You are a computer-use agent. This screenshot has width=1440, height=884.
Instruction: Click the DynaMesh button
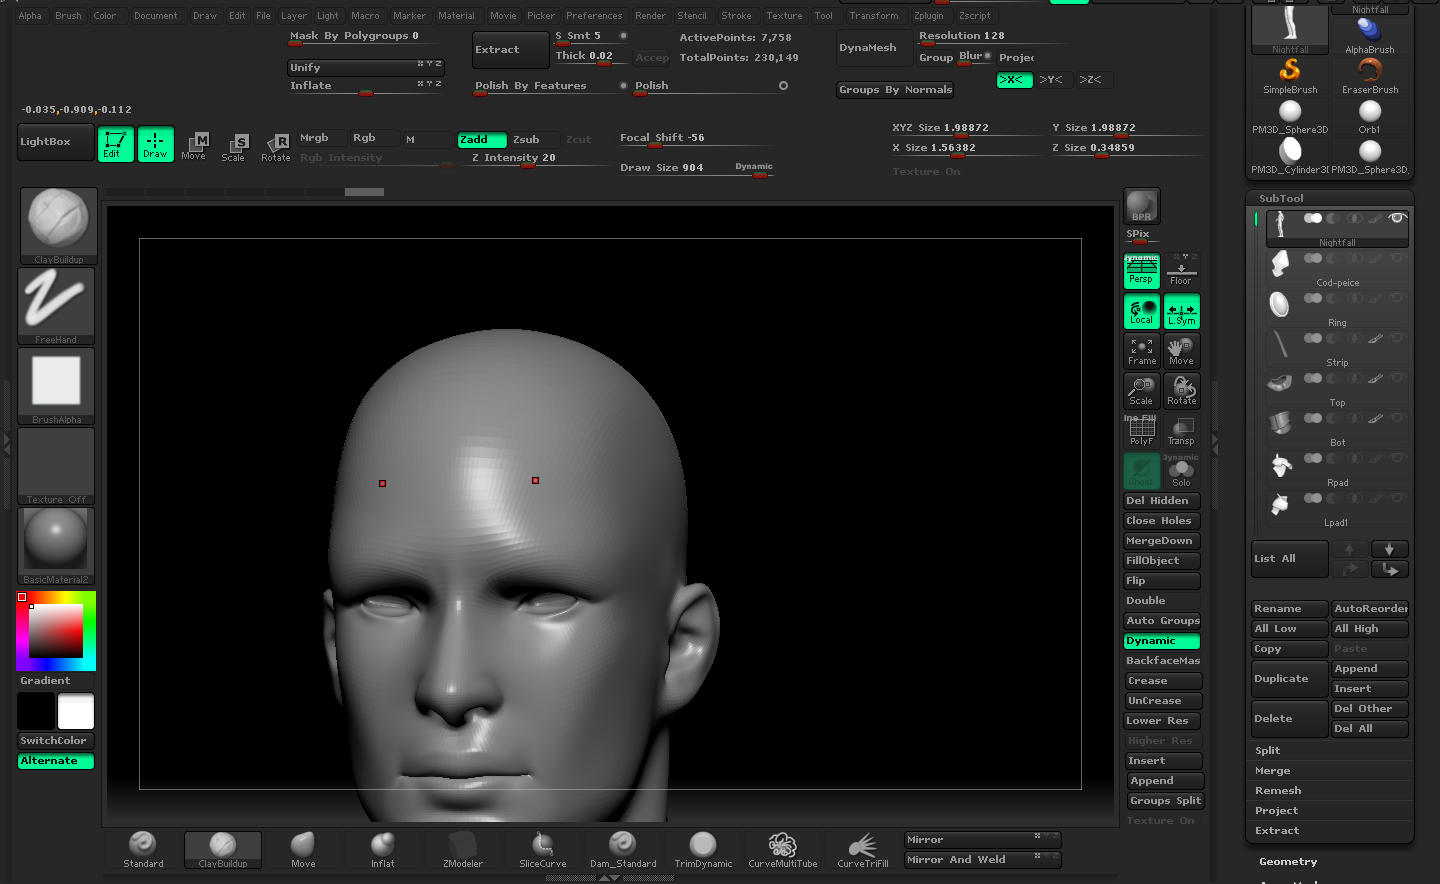pos(874,48)
